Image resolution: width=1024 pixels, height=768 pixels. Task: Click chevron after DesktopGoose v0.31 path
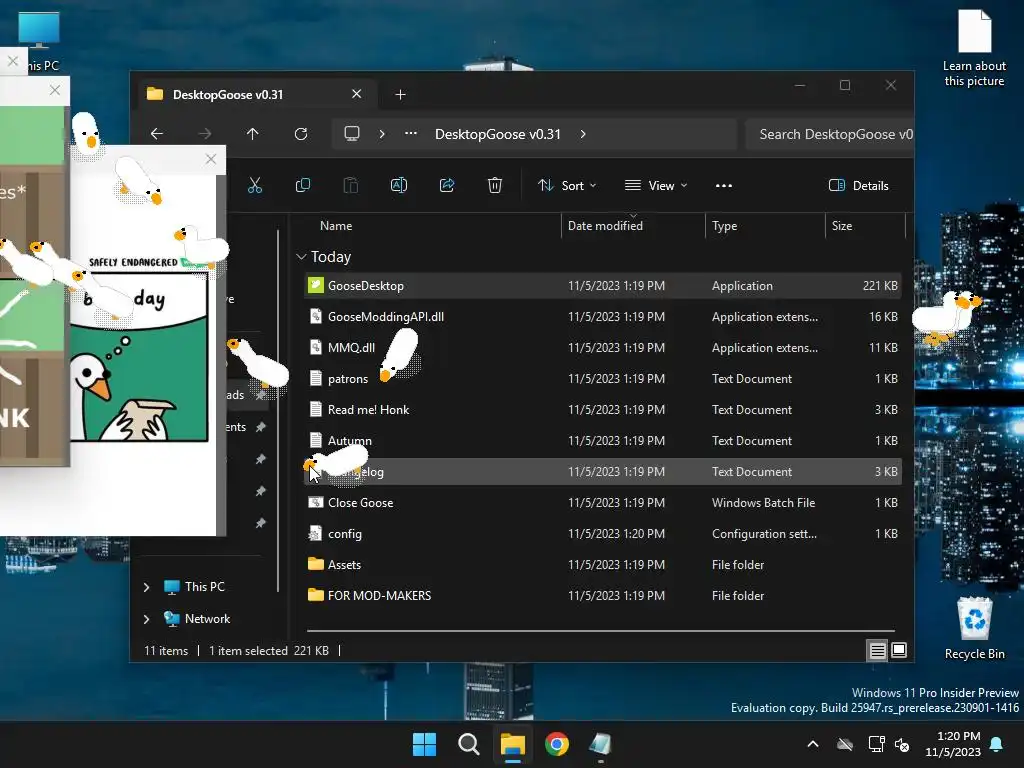[583, 134]
